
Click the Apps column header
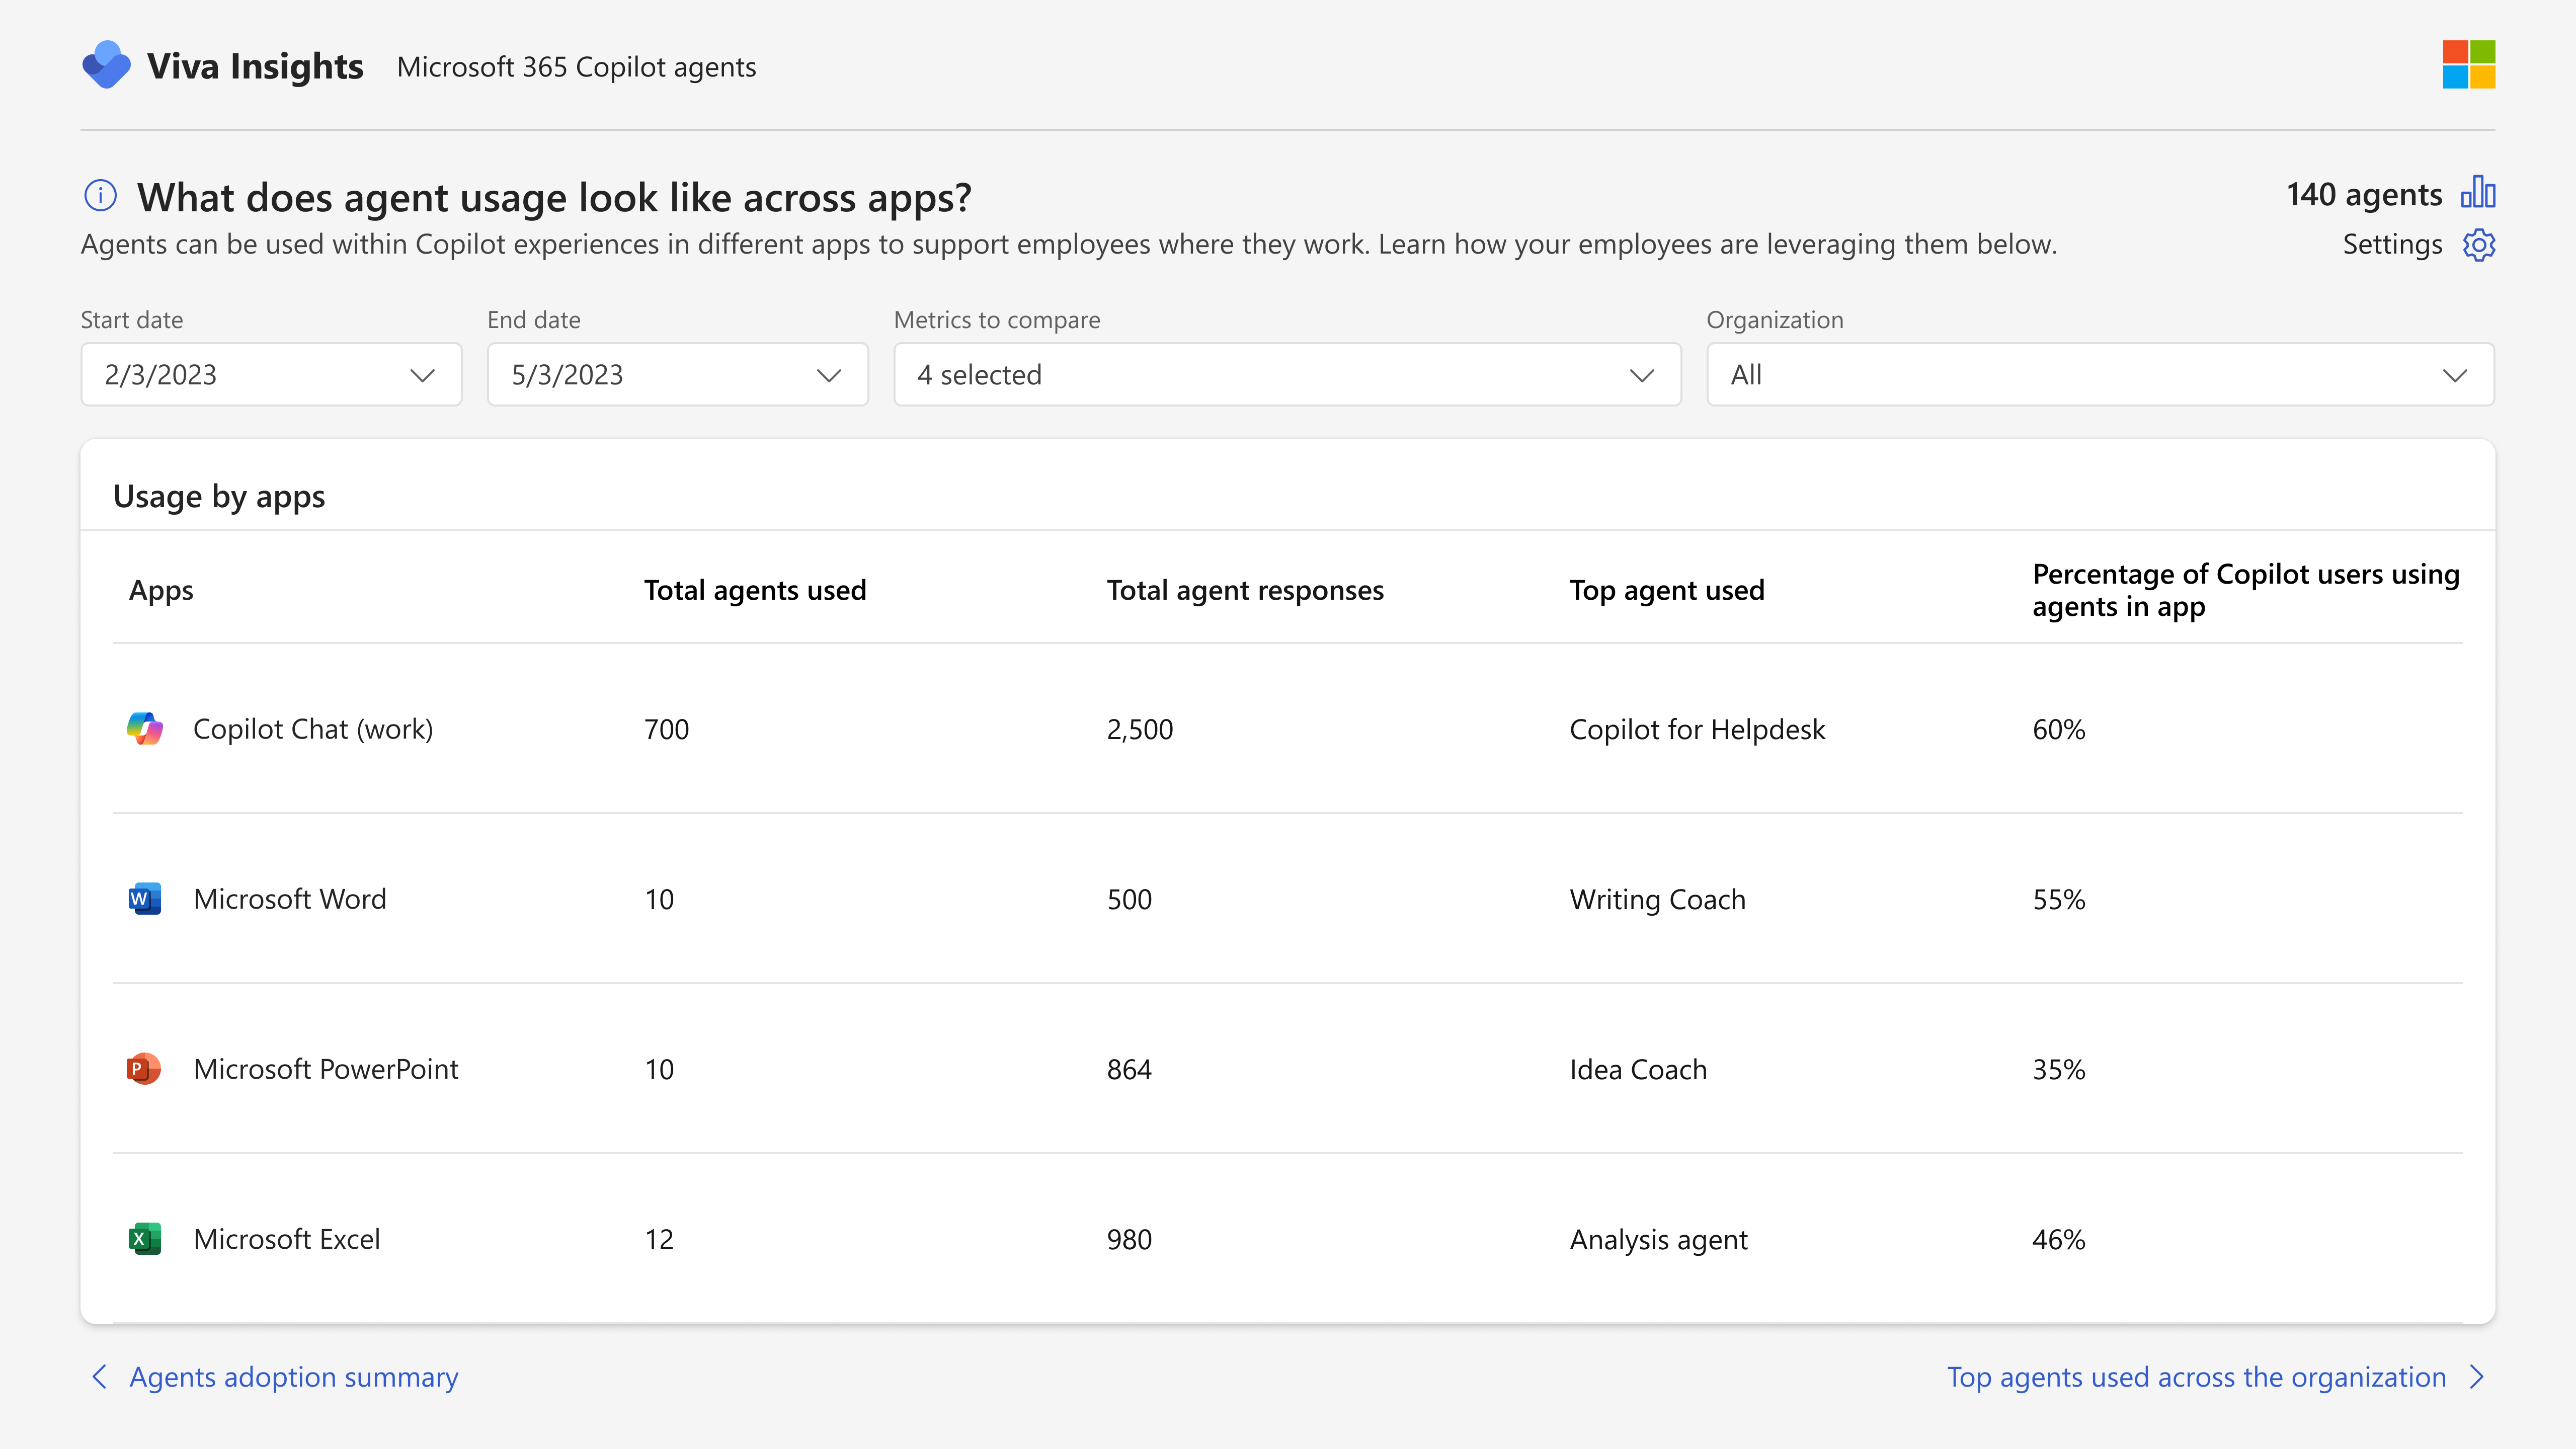(161, 591)
